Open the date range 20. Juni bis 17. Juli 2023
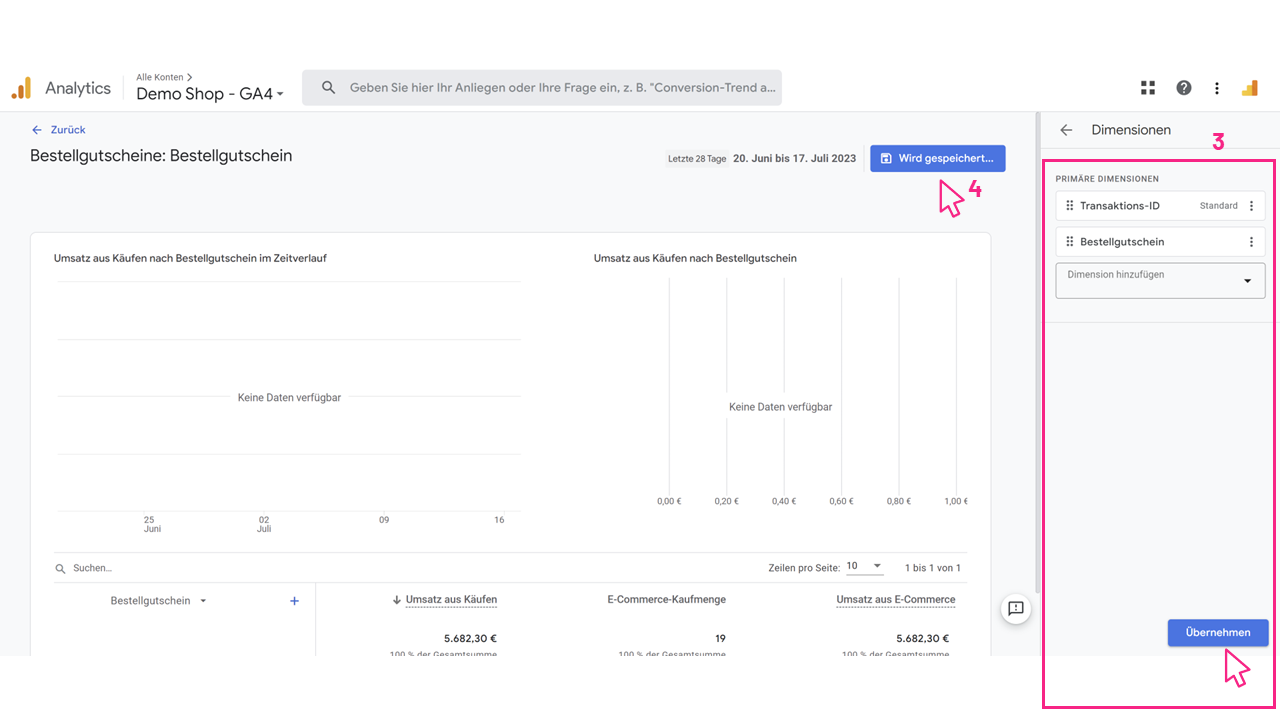 pyautogui.click(x=795, y=158)
